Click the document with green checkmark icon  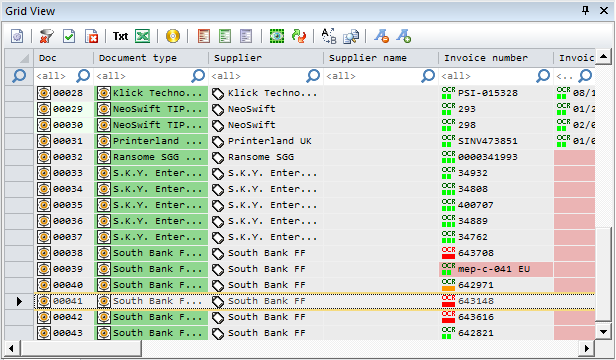pyautogui.click(x=69, y=37)
